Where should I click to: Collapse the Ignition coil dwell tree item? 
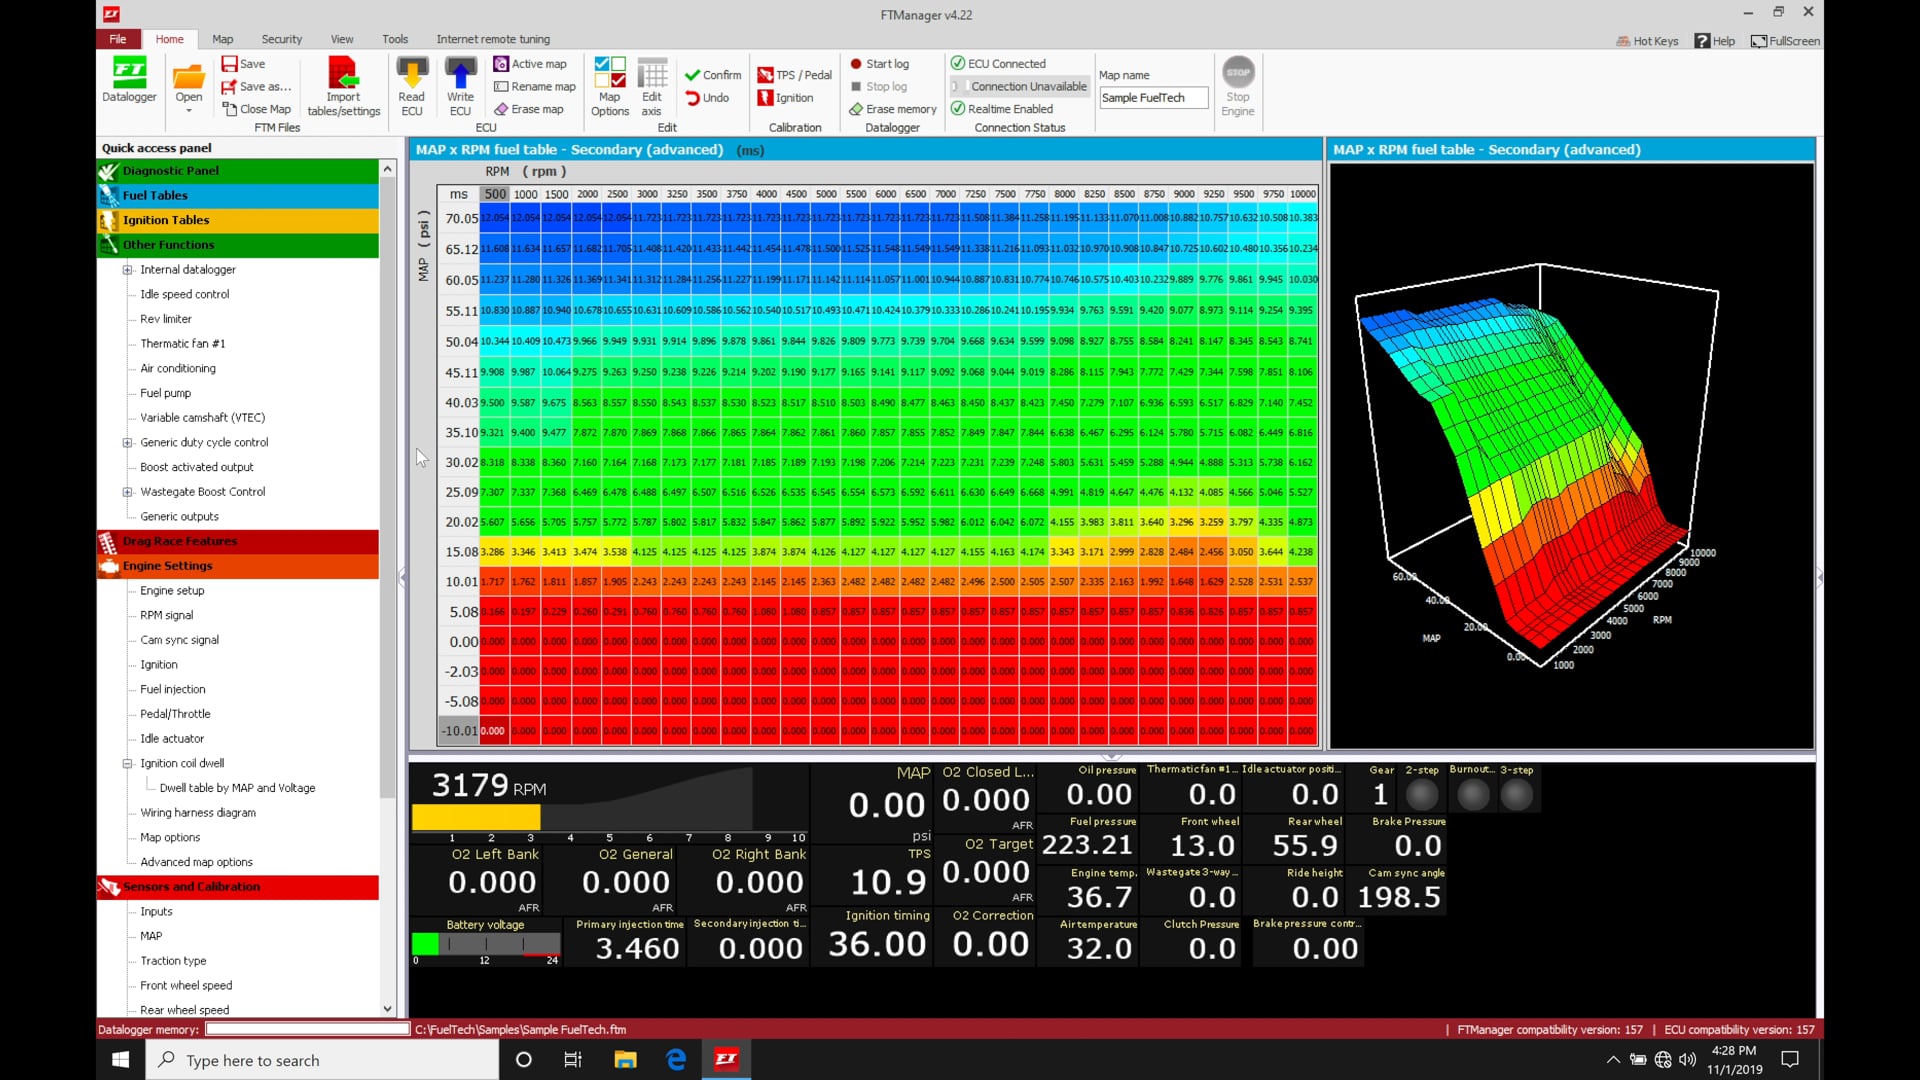[x=127, y=763]
